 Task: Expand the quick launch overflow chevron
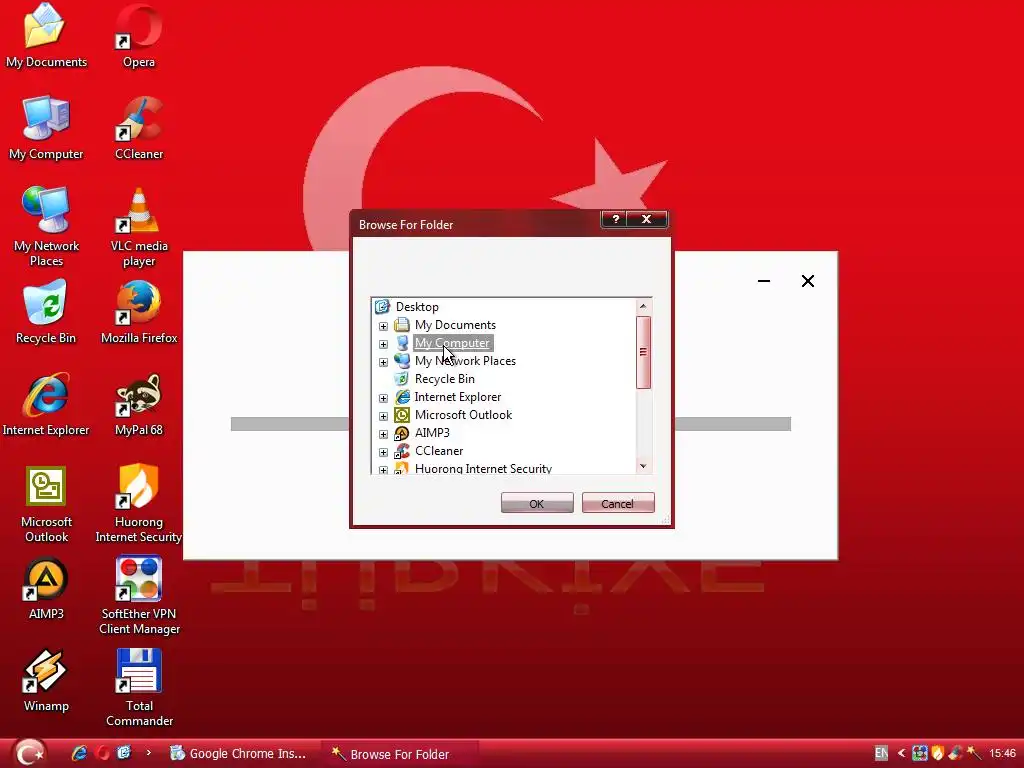point(148,752)
